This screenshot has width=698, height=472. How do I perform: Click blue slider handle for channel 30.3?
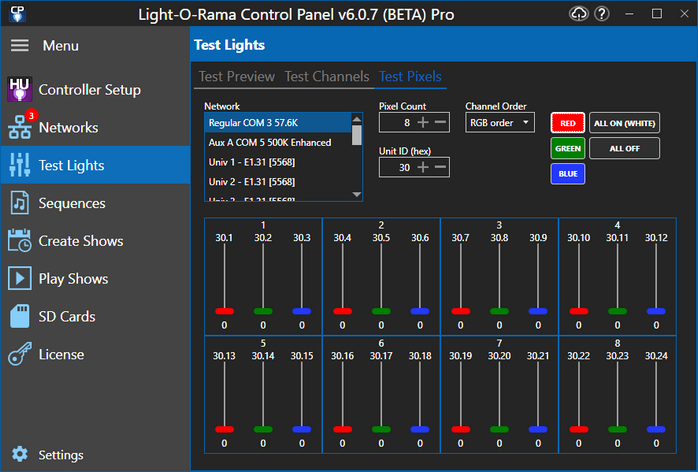[302, 311]
